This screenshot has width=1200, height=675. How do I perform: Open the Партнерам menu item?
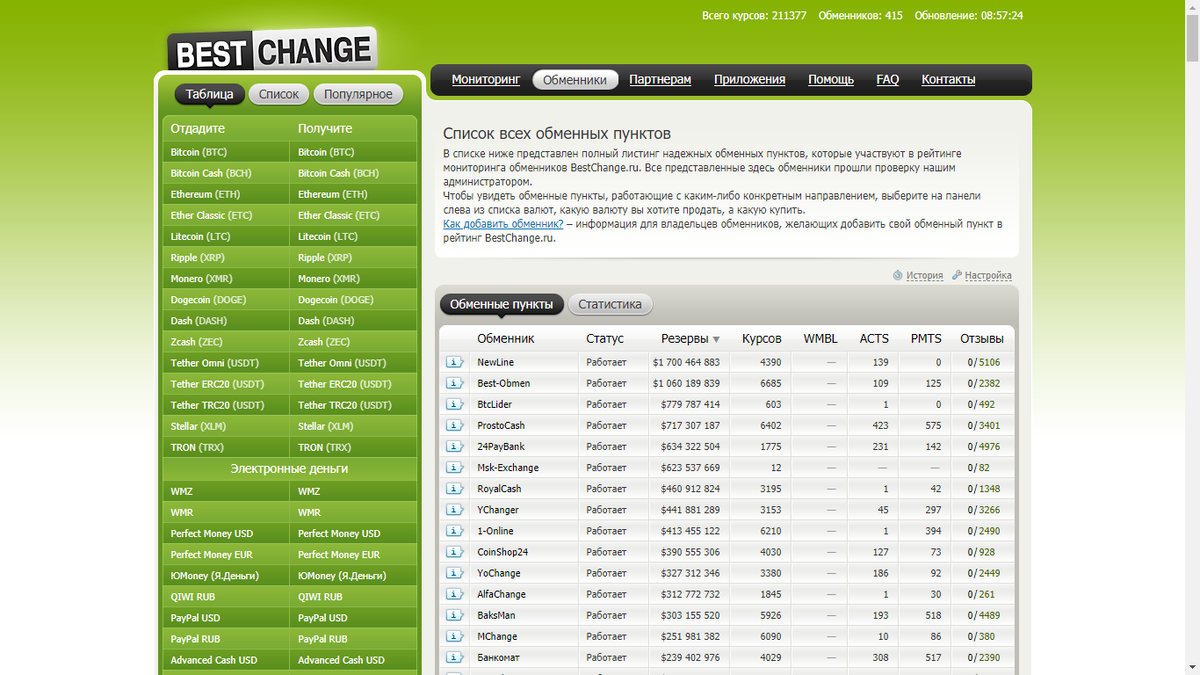tap(660, 80)
